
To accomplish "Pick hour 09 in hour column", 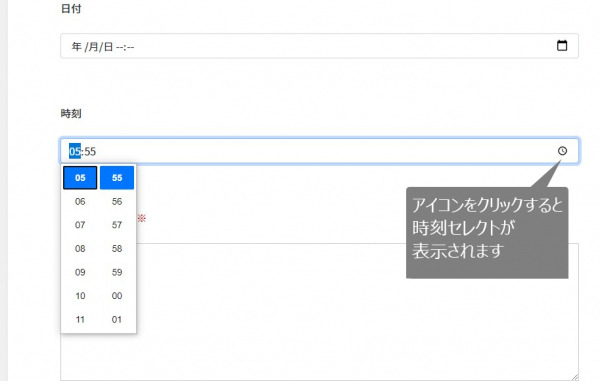I will [x=80, y=272].
